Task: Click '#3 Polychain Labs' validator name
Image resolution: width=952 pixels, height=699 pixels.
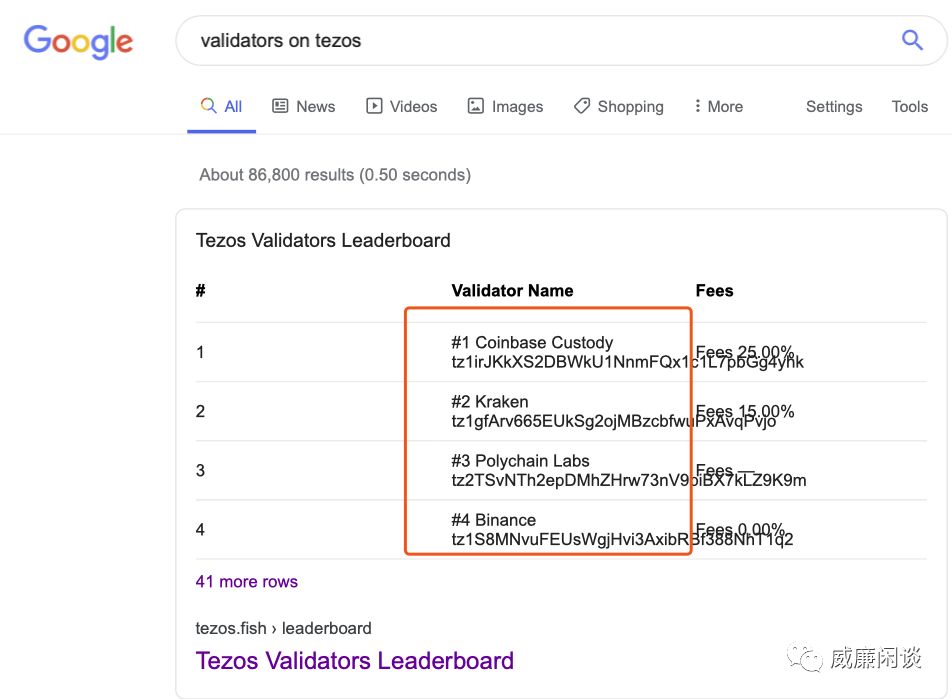Action: [x=520, y=461]
